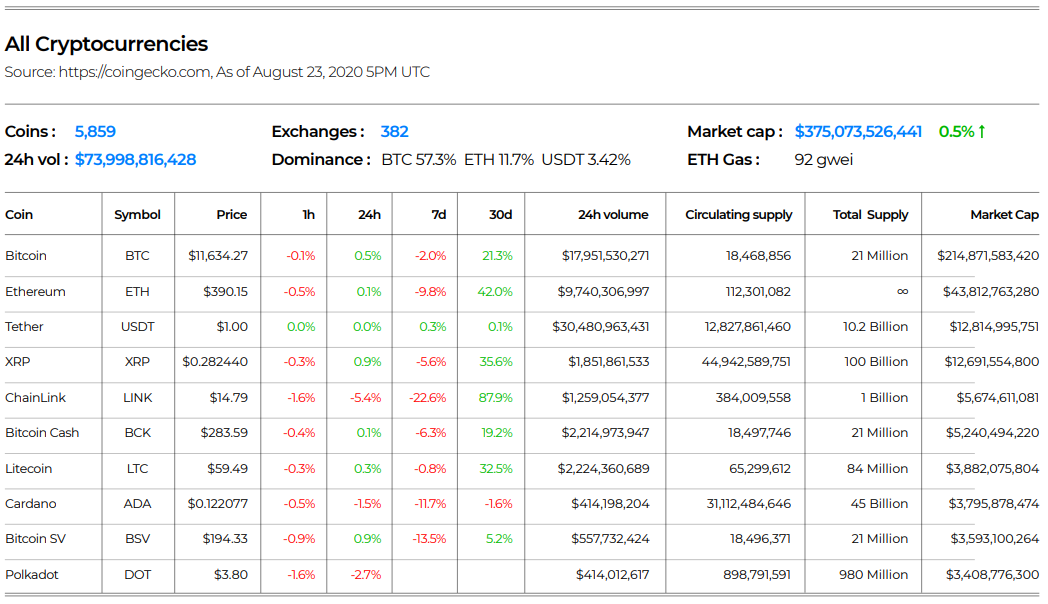Open the 382 exchanges count link
Screen dimensions: 1048x604
tap(394, 132)
